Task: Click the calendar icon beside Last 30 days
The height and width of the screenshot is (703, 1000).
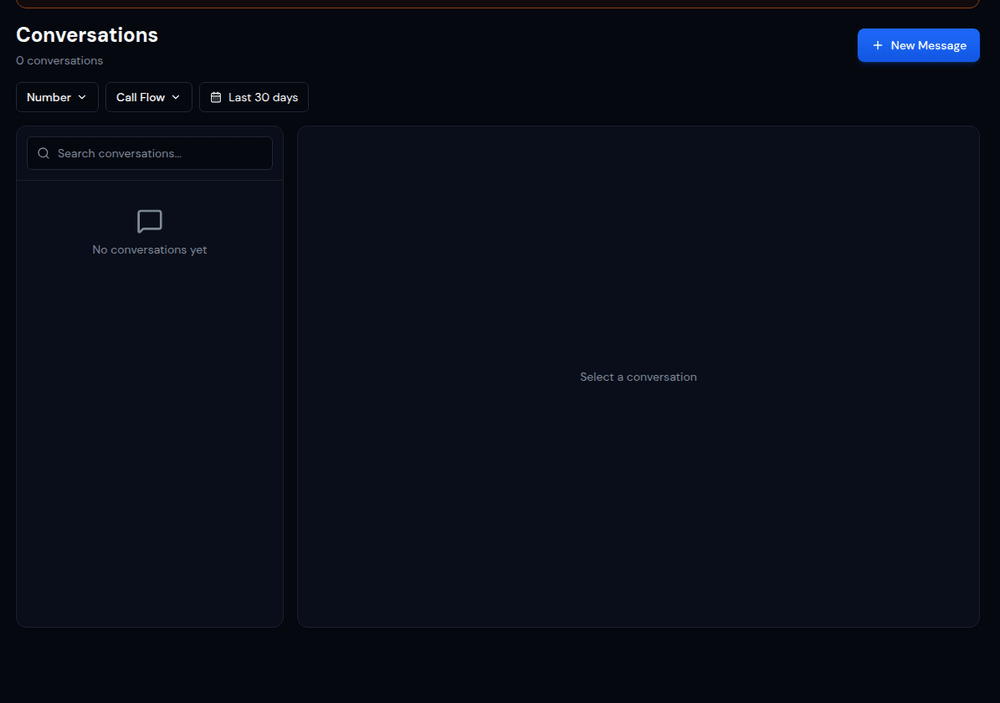Action: [x=216, y=97]
